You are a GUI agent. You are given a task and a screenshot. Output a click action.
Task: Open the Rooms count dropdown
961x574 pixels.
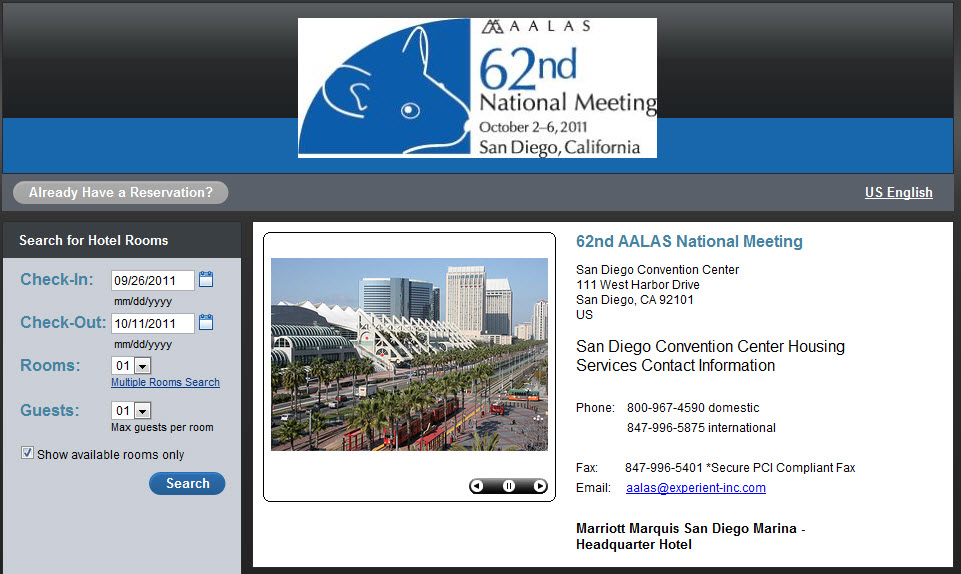142,366
